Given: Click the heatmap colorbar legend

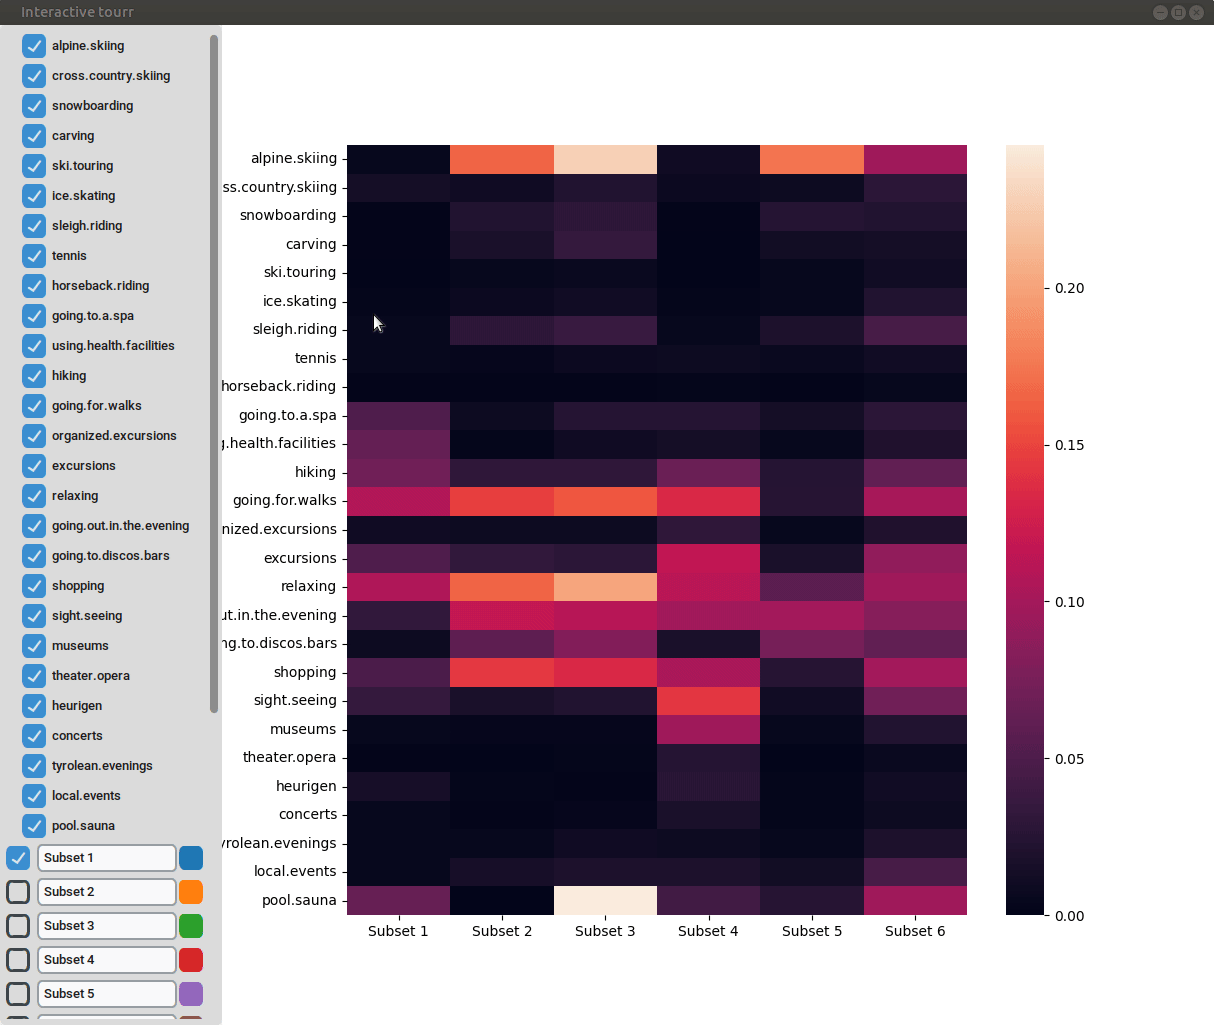Looking at the screenshot, I should (x=1025, y=530).
